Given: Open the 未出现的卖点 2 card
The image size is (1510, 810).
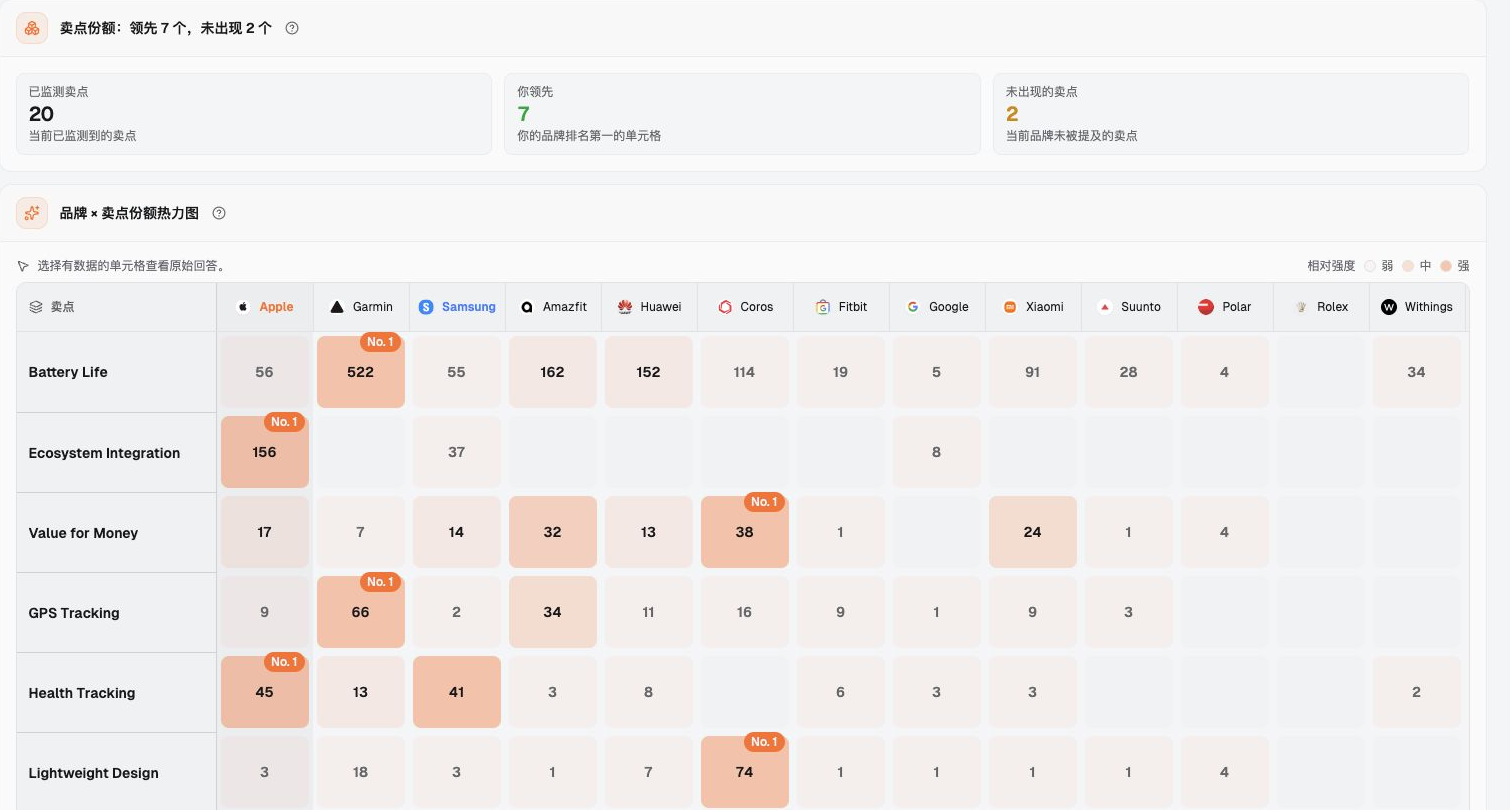Looking at the screenshot, I should tap(1231, 114).
